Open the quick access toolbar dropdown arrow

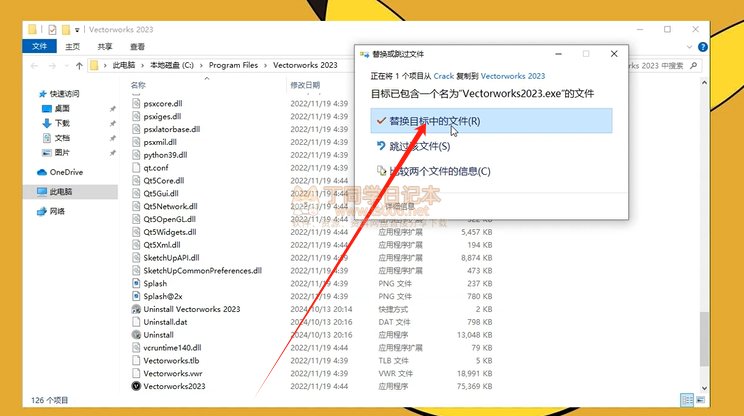point(77,30)
